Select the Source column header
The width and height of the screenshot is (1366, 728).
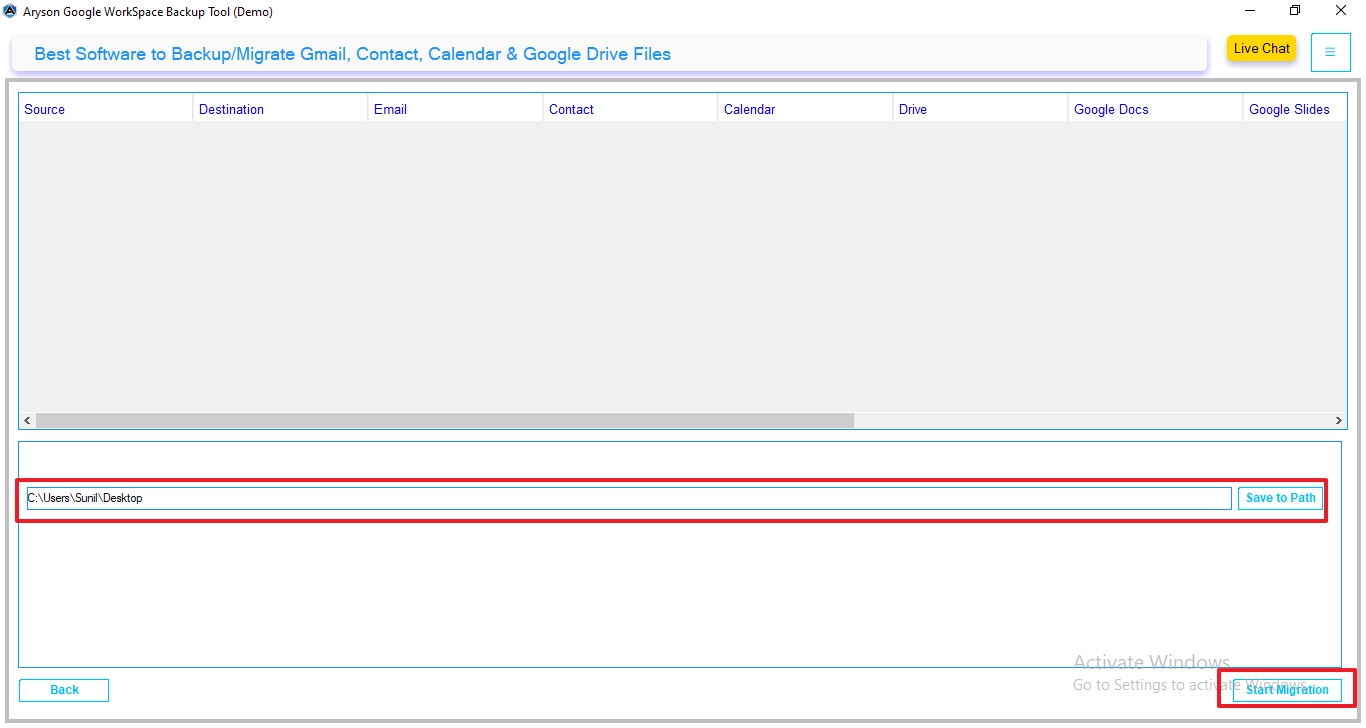tap(105, 109)
